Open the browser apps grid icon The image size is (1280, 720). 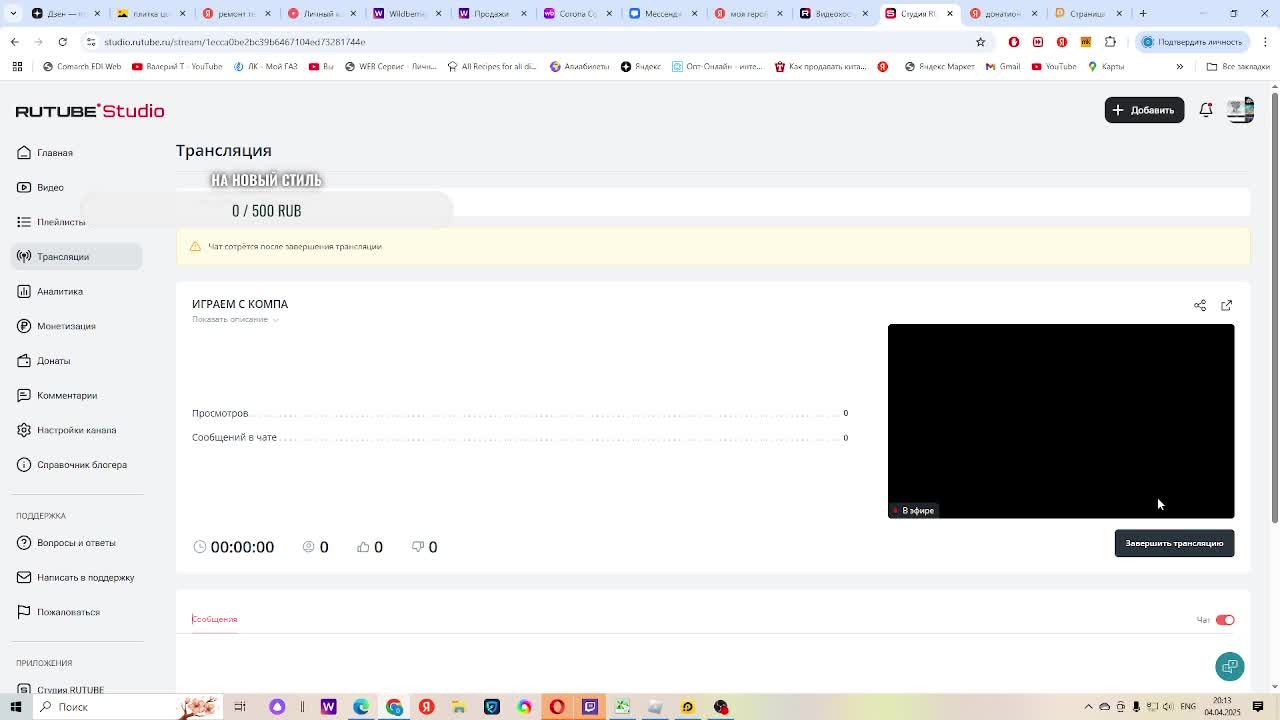tap(17, 67)
